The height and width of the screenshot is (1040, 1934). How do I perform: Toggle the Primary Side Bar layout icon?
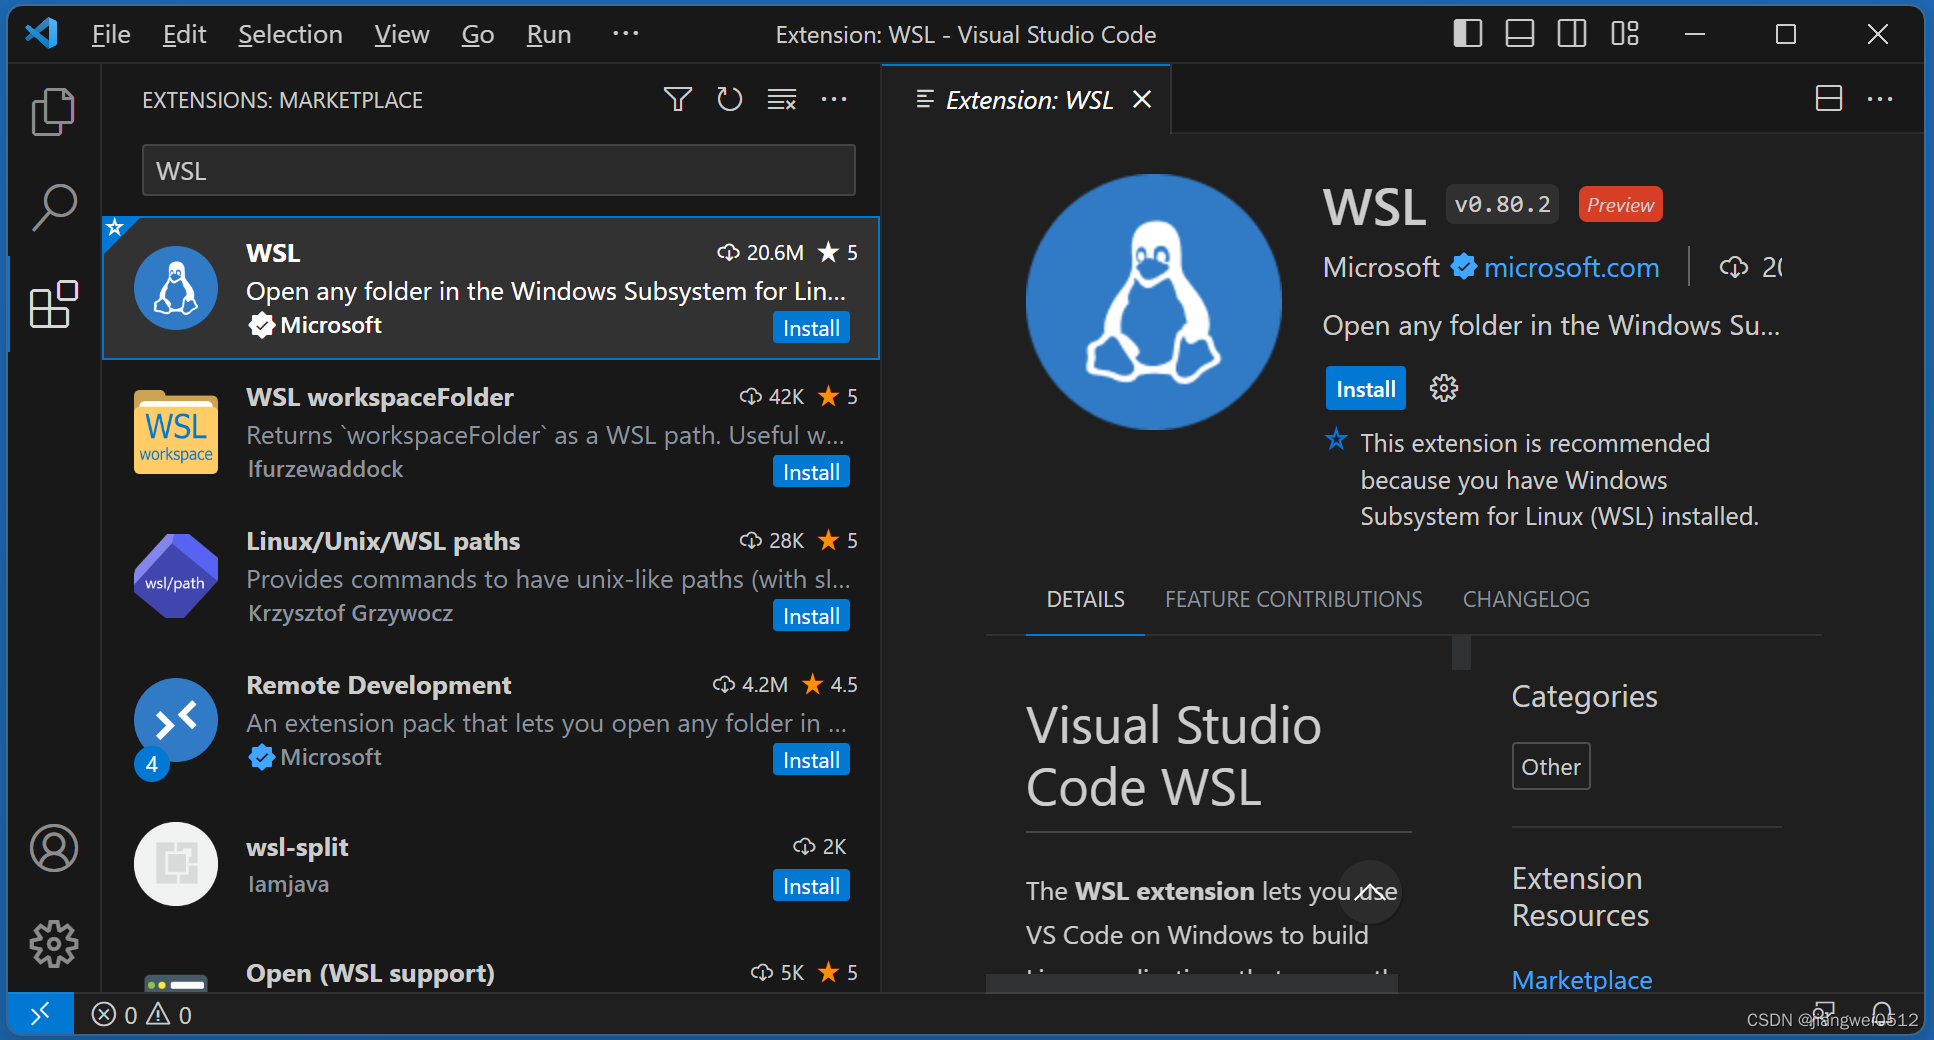point(1468,34)
